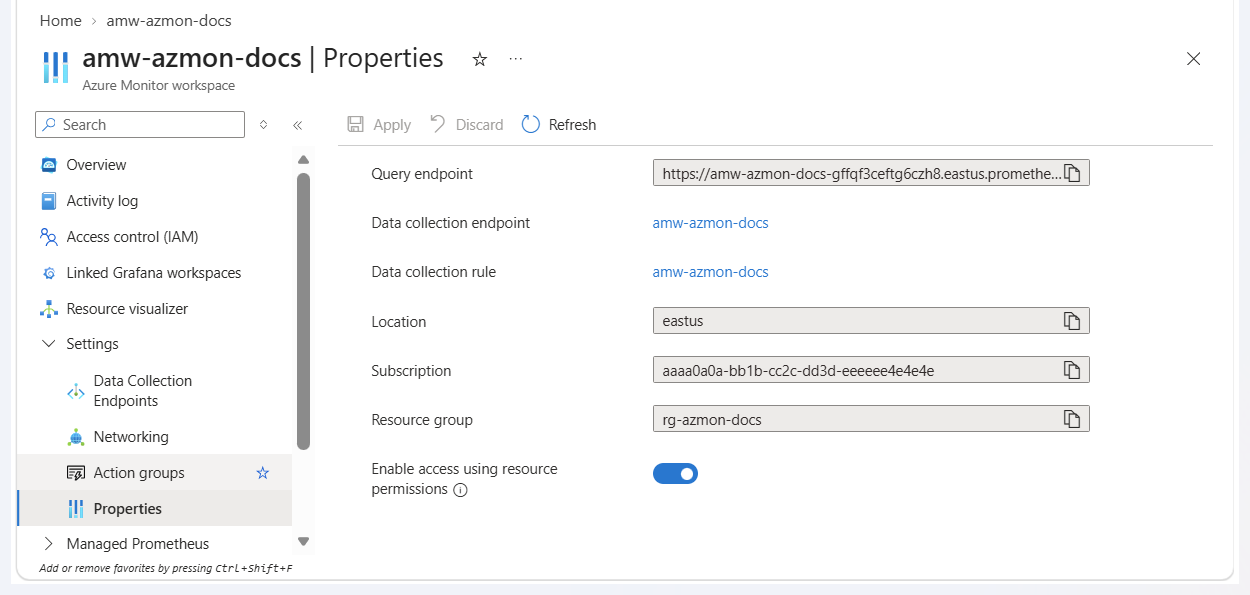Click the Refresh toolbar icon

532,124
